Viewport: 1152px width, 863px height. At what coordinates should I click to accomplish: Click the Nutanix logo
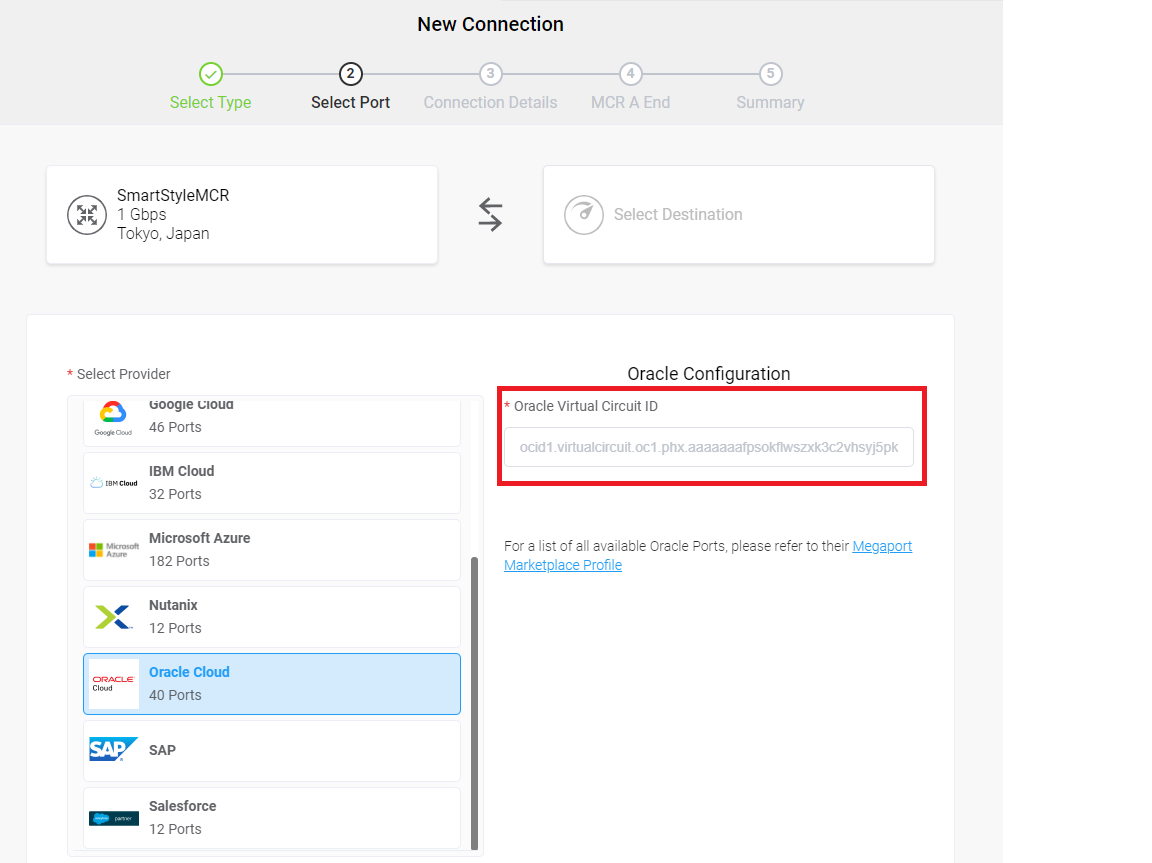(x=114, y=617)
